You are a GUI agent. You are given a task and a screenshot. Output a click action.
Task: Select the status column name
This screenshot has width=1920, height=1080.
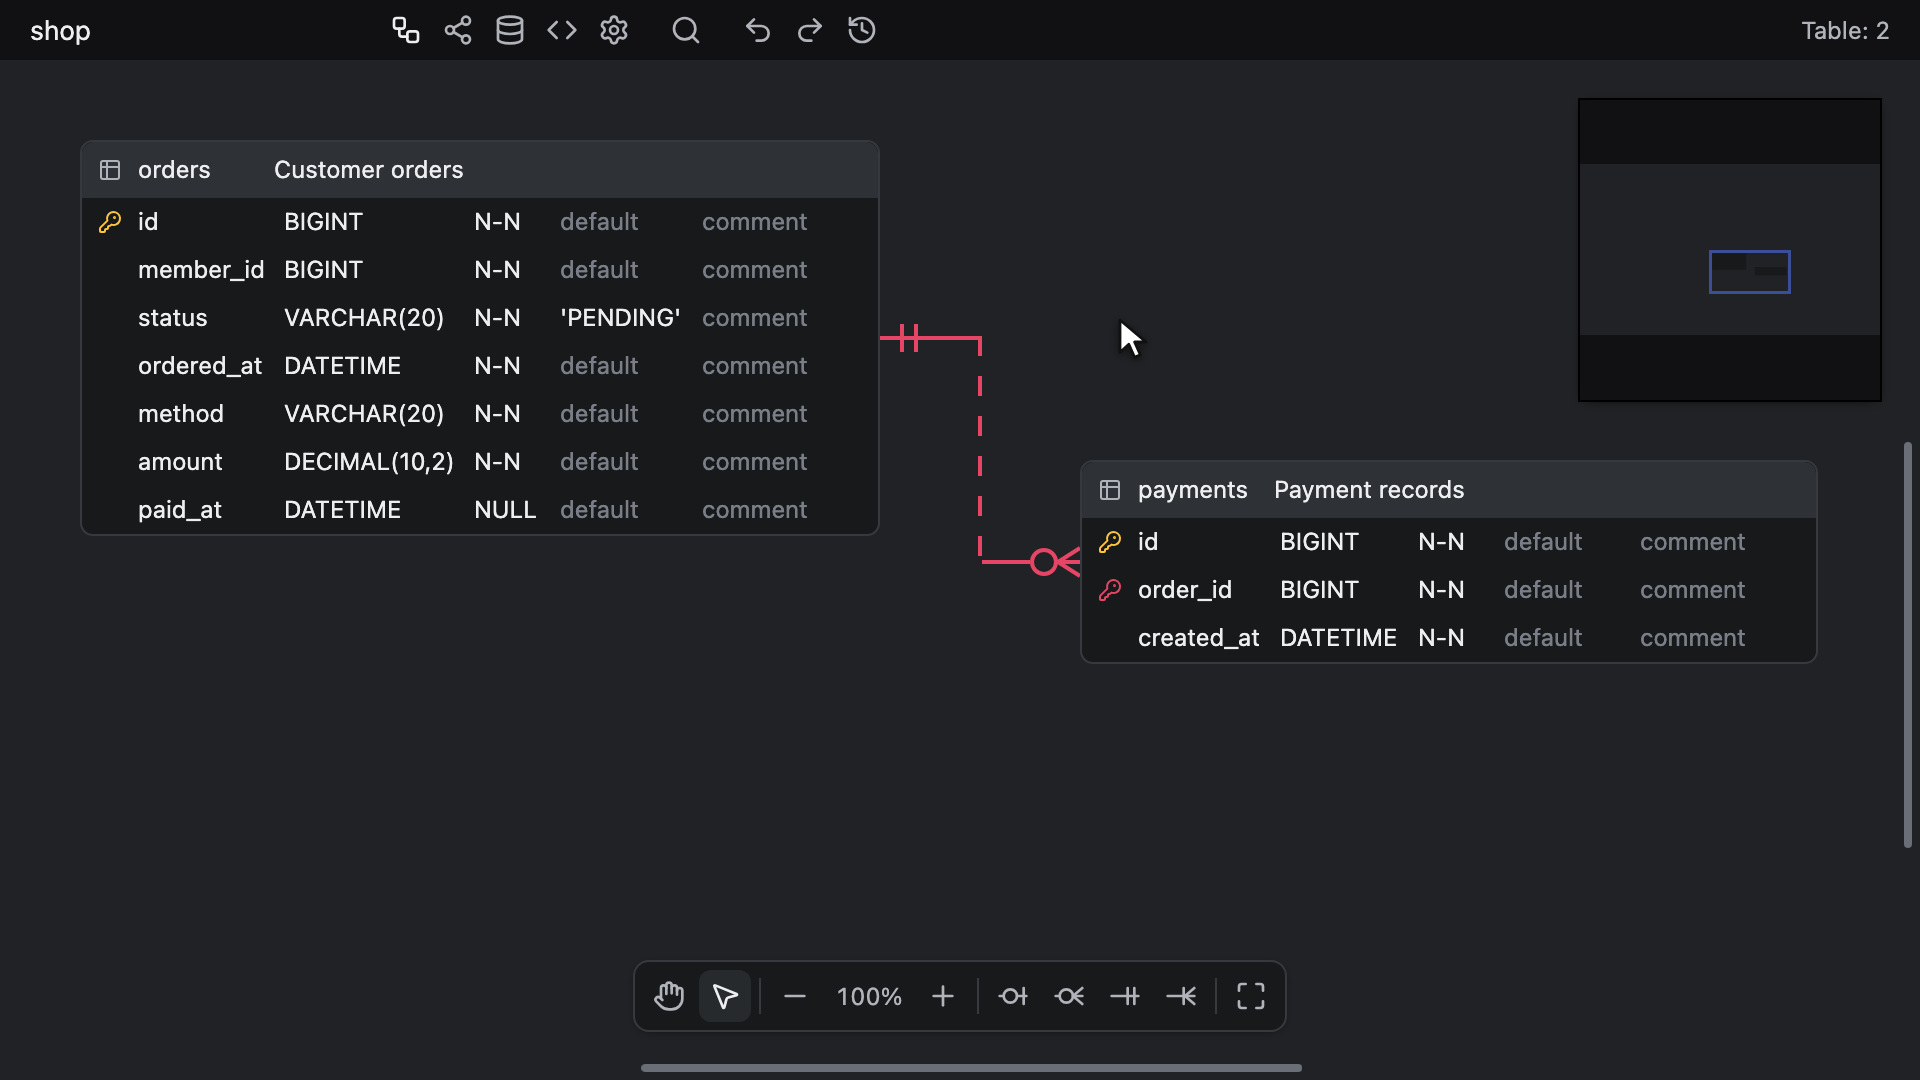pos(173,318)
